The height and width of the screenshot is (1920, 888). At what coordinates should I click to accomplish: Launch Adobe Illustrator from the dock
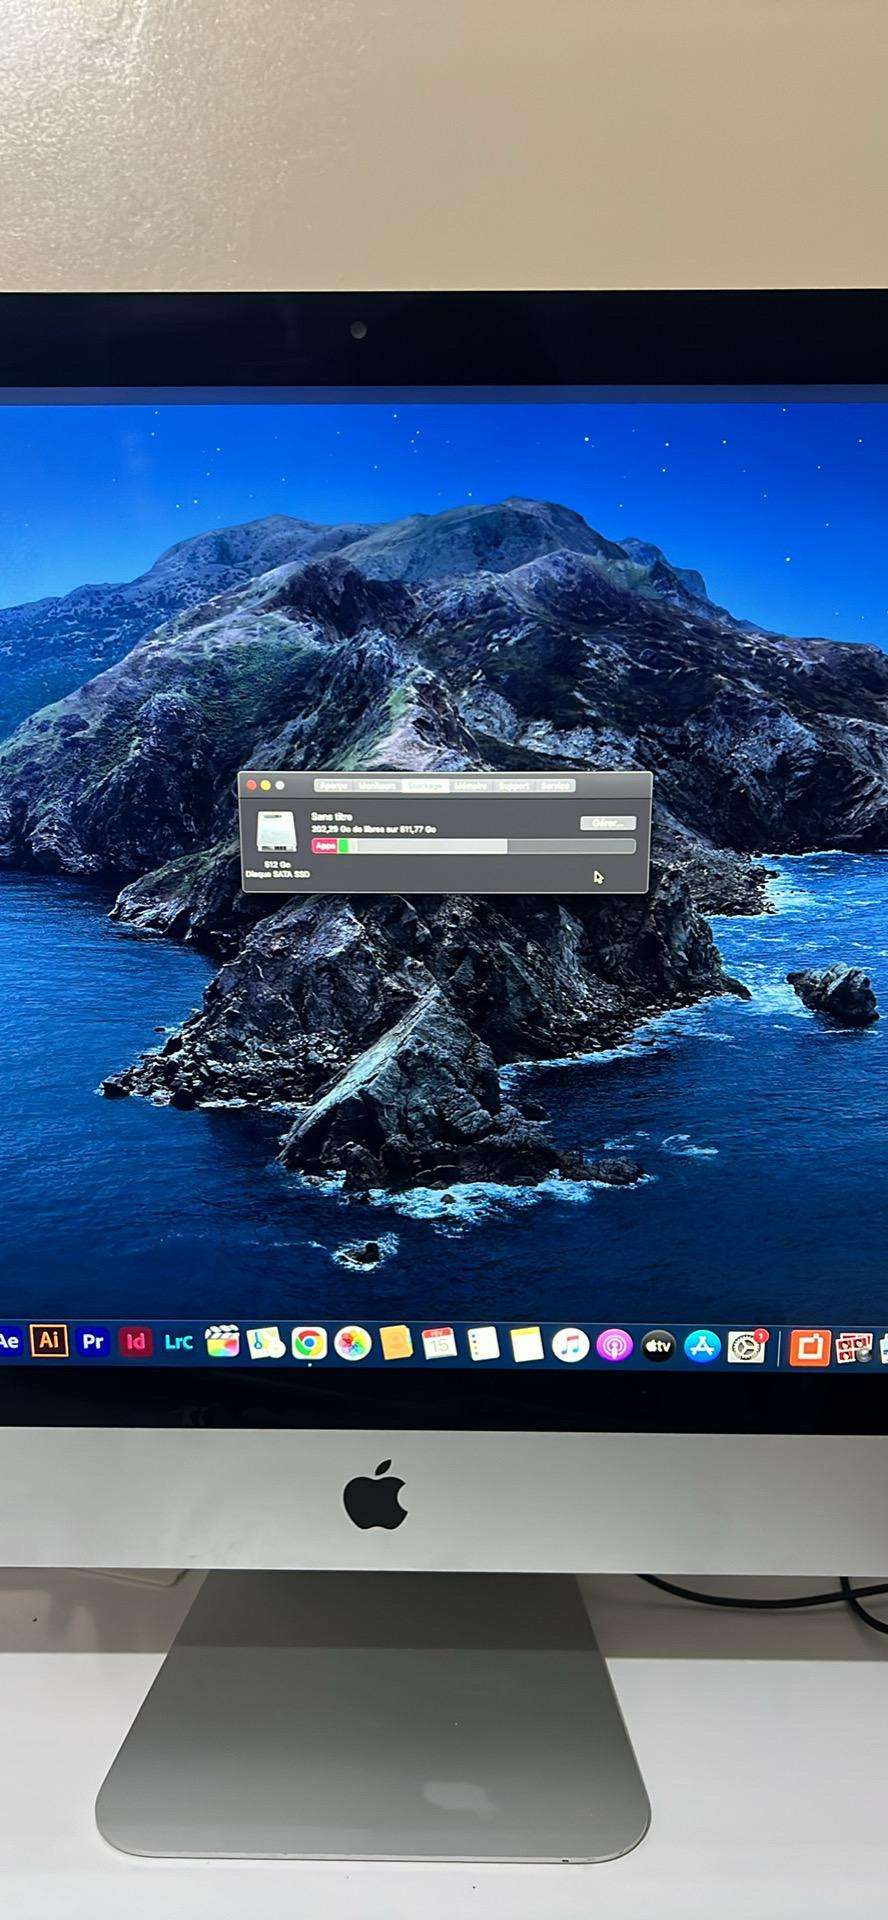tap(48, 1341)
